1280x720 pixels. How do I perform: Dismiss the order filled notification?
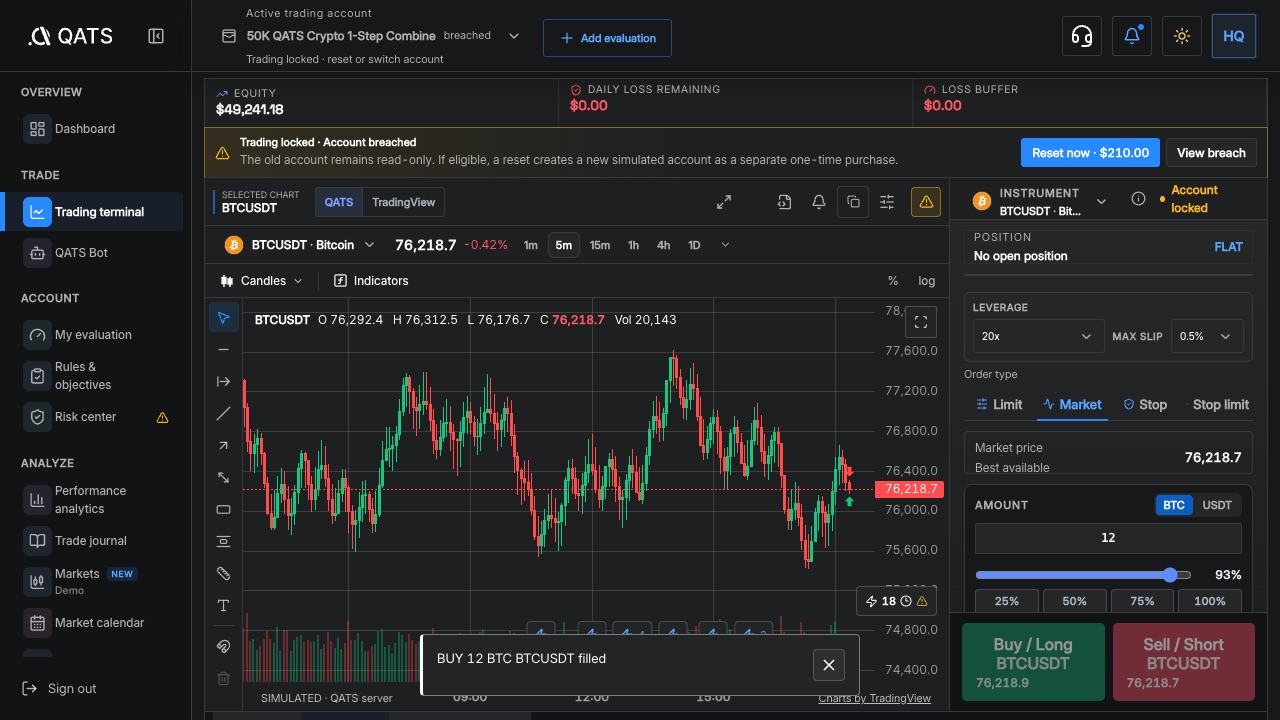click(x=829, y=665)
